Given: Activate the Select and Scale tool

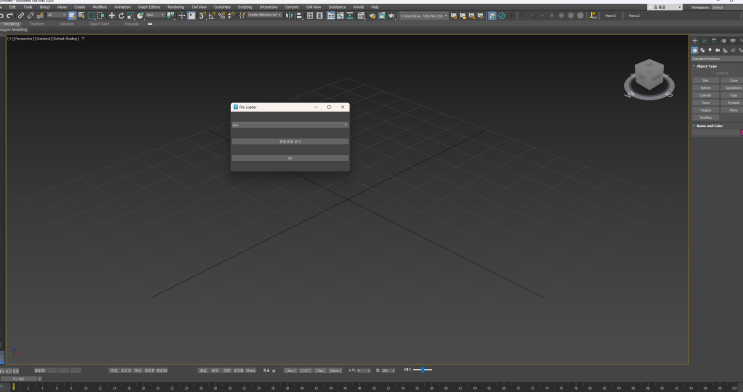Looking at the screenshot, I should coord(131,16).
